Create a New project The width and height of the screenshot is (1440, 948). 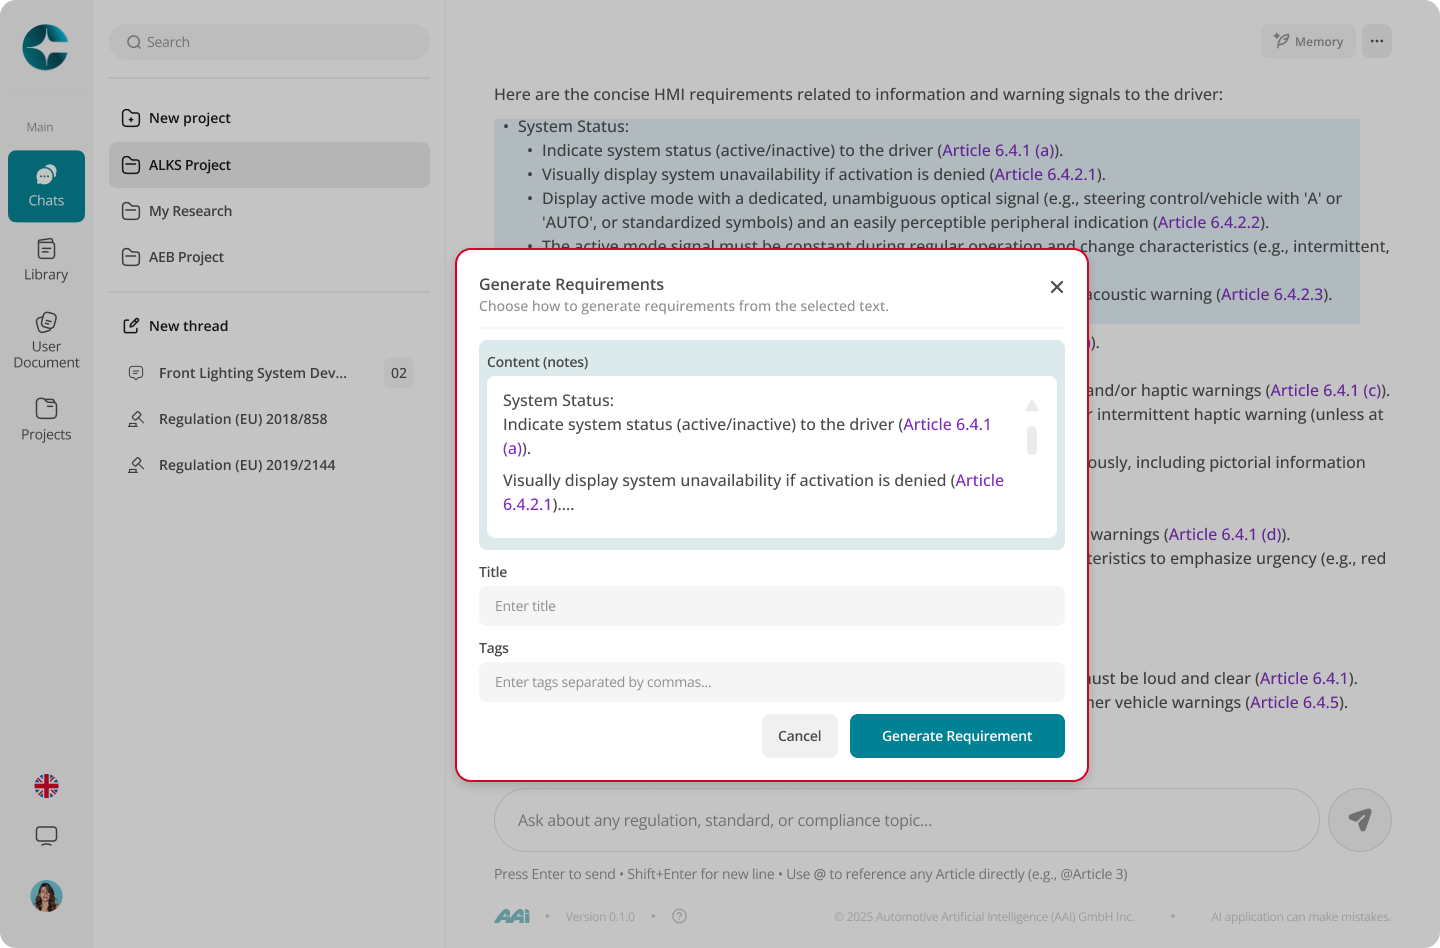pyautogui.click(x=269, y=118)
